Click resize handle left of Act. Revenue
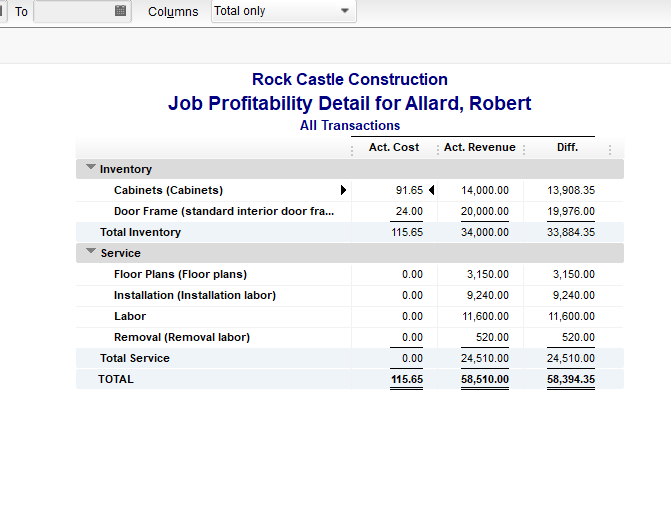671x506 pixels. pyautogui.click(x=437, y=149)
